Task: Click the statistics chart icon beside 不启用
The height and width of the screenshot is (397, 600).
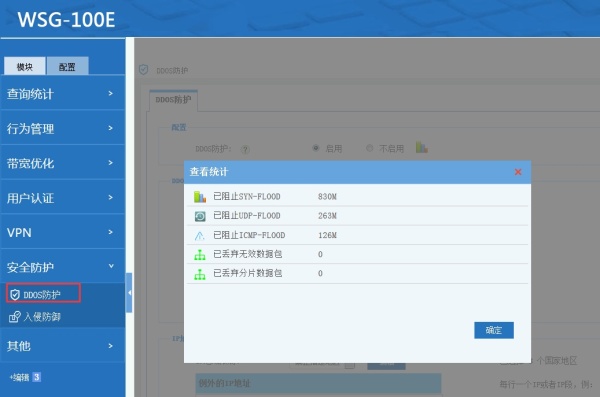Action: [x=421, y=147]
